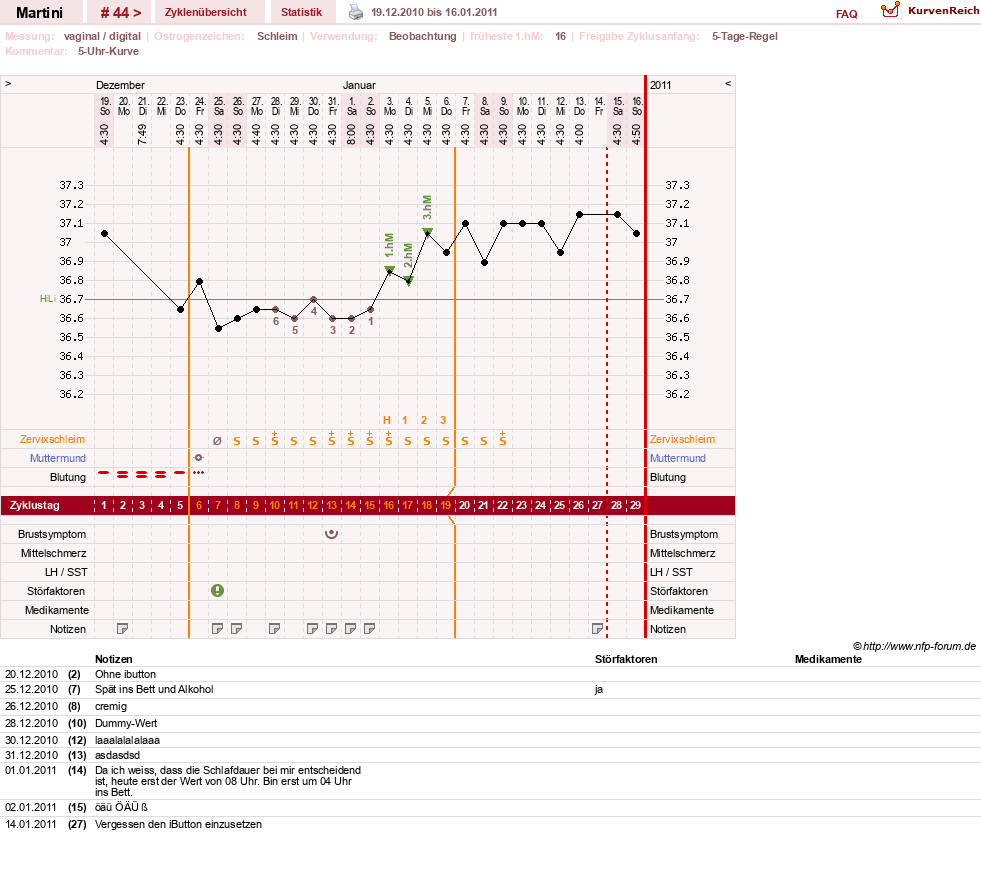Click the Ø cervical mucus symbol on day 7
This screenshot has width=981, height=887.
click(217, 440)
